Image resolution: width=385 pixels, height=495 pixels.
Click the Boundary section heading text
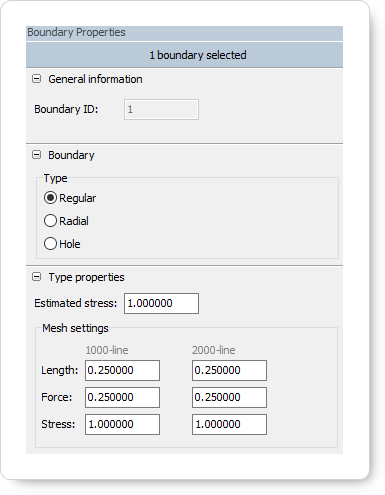71,155
